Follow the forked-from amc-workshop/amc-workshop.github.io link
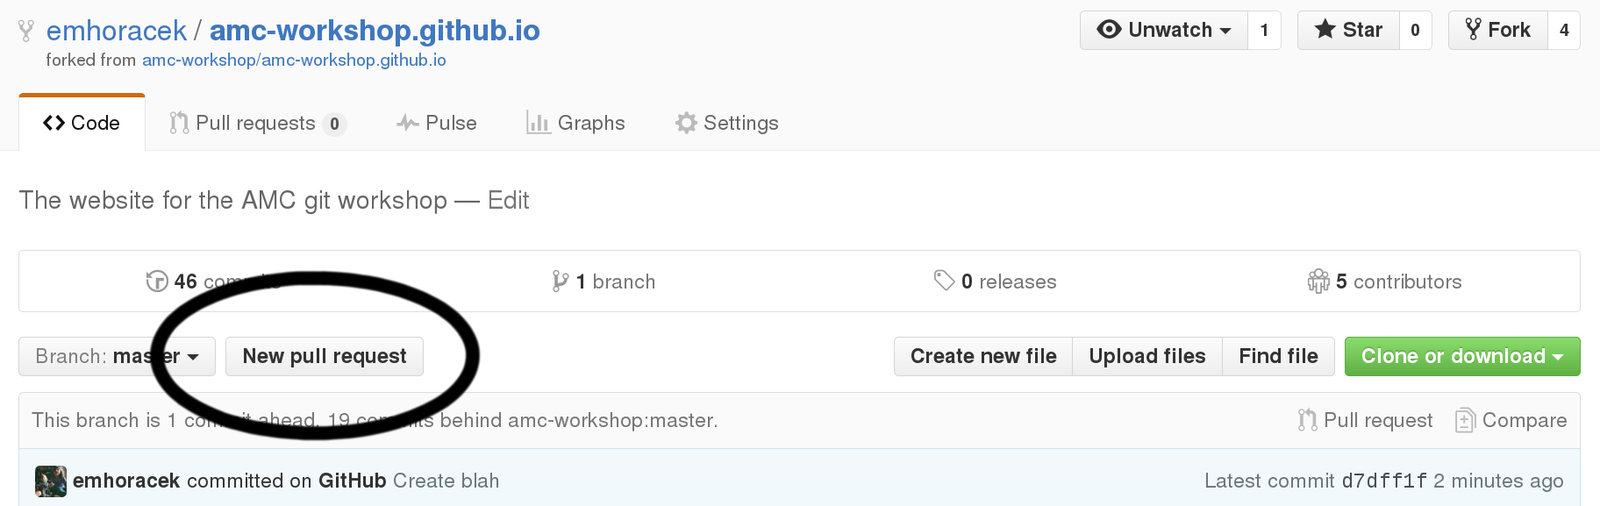The height and width of the screenshot is (506, 1600). point(294,60)
